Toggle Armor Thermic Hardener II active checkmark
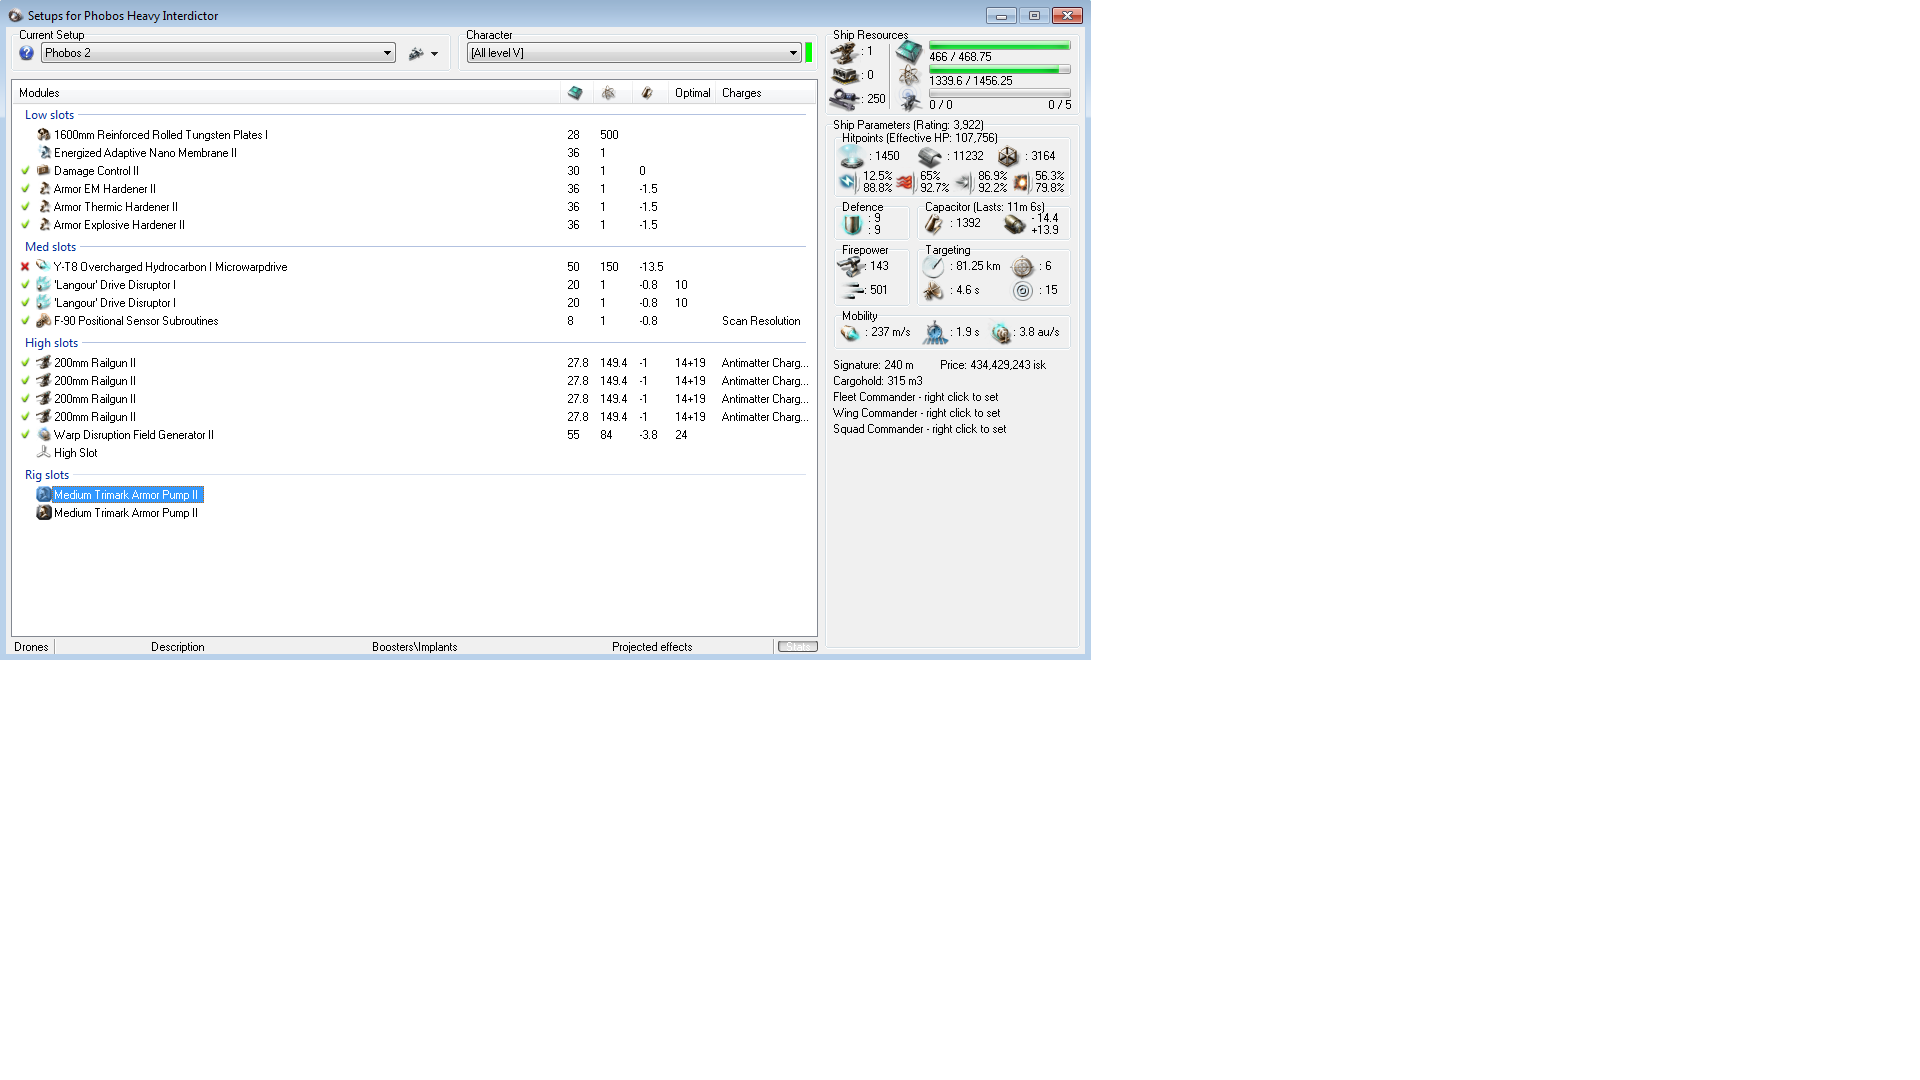Screen dimensions: 1920x1080 coord(26,207)
